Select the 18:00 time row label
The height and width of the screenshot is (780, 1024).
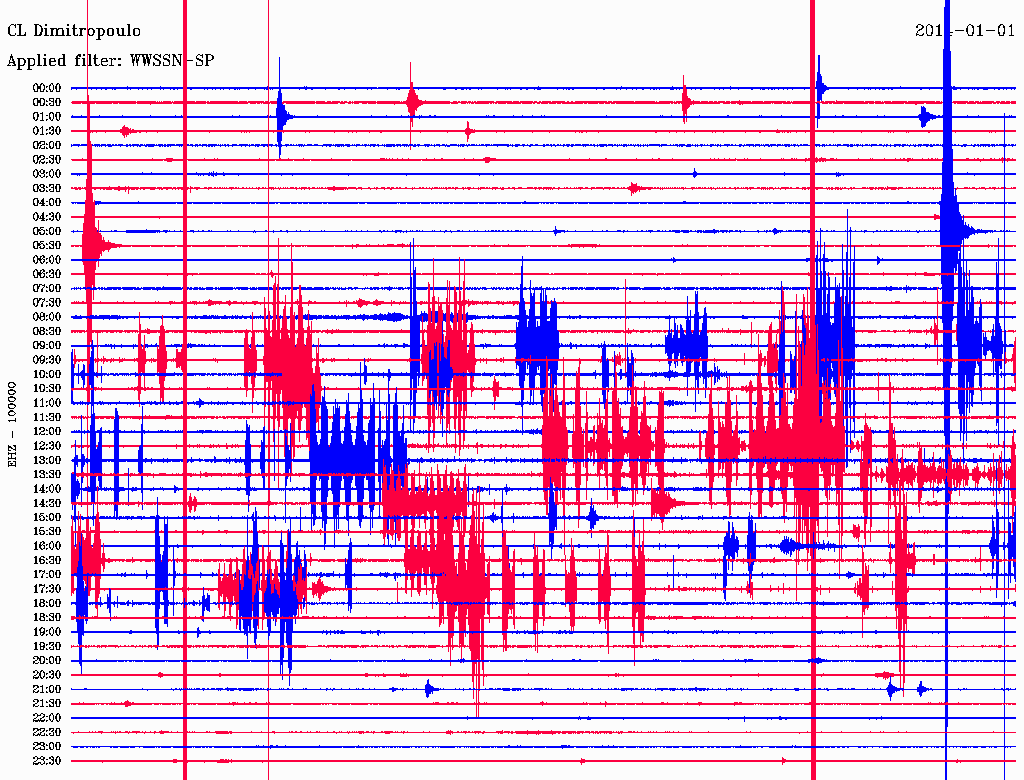click(47, 603)
